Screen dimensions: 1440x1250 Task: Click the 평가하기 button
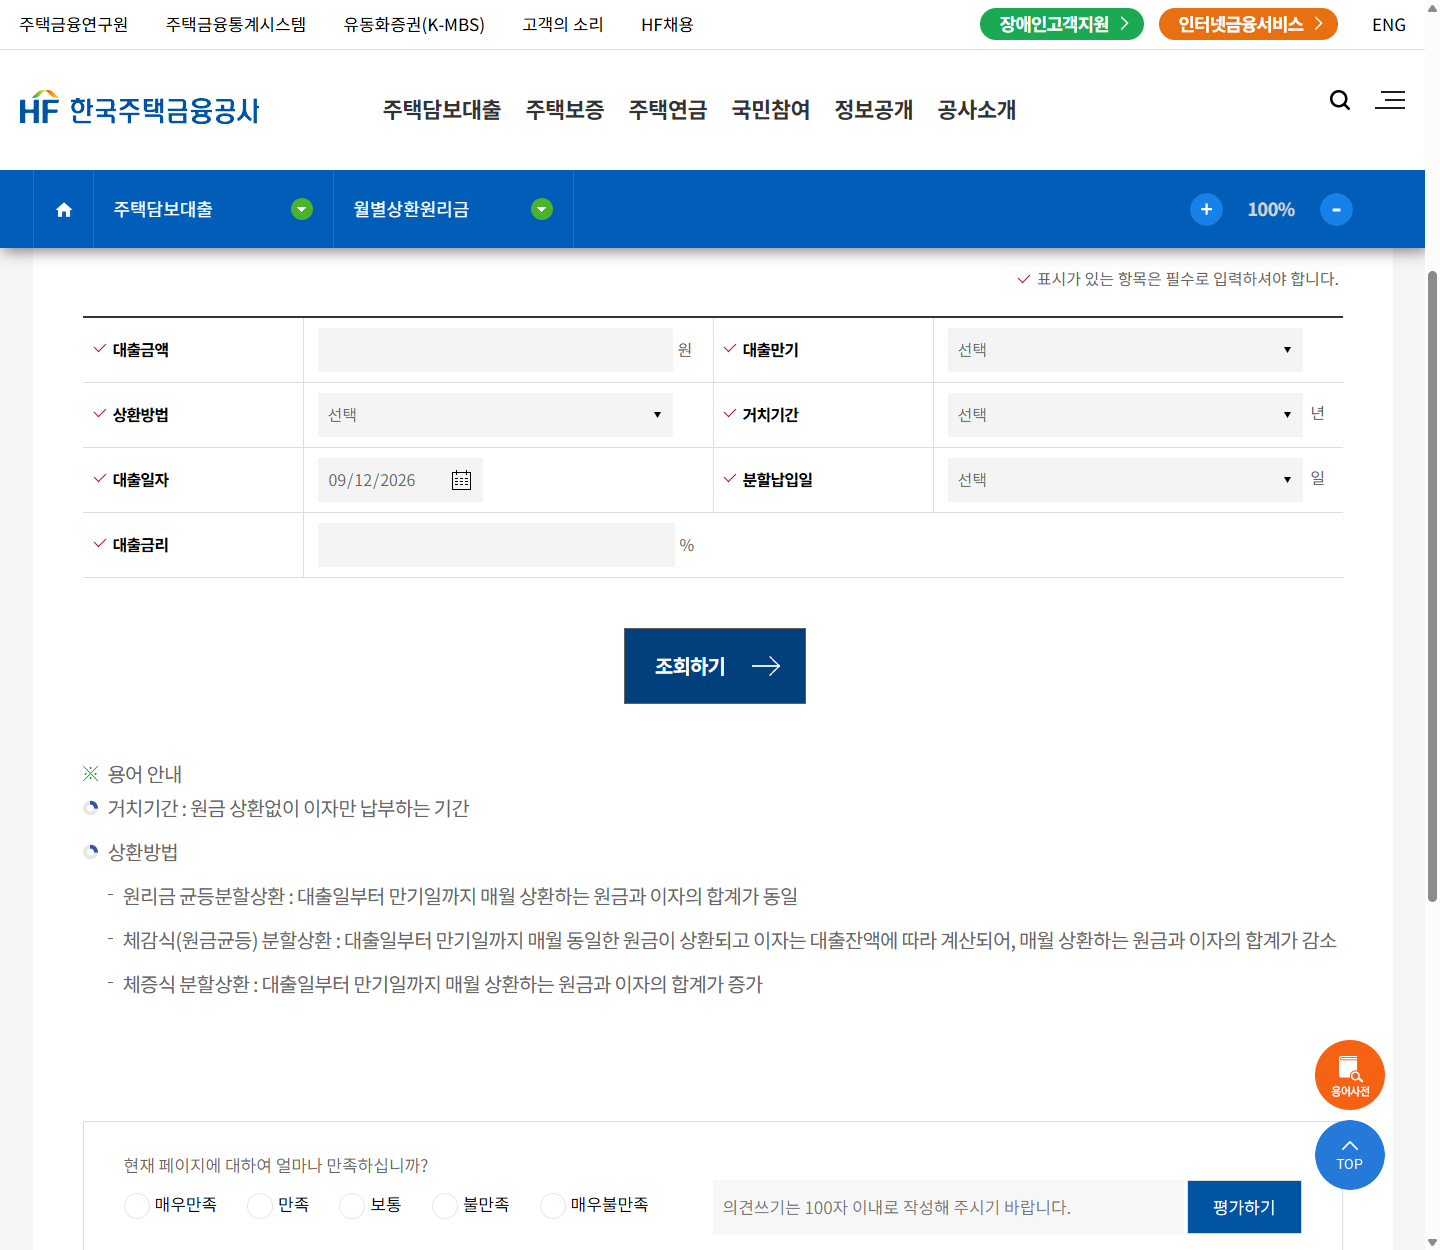1244,1207
